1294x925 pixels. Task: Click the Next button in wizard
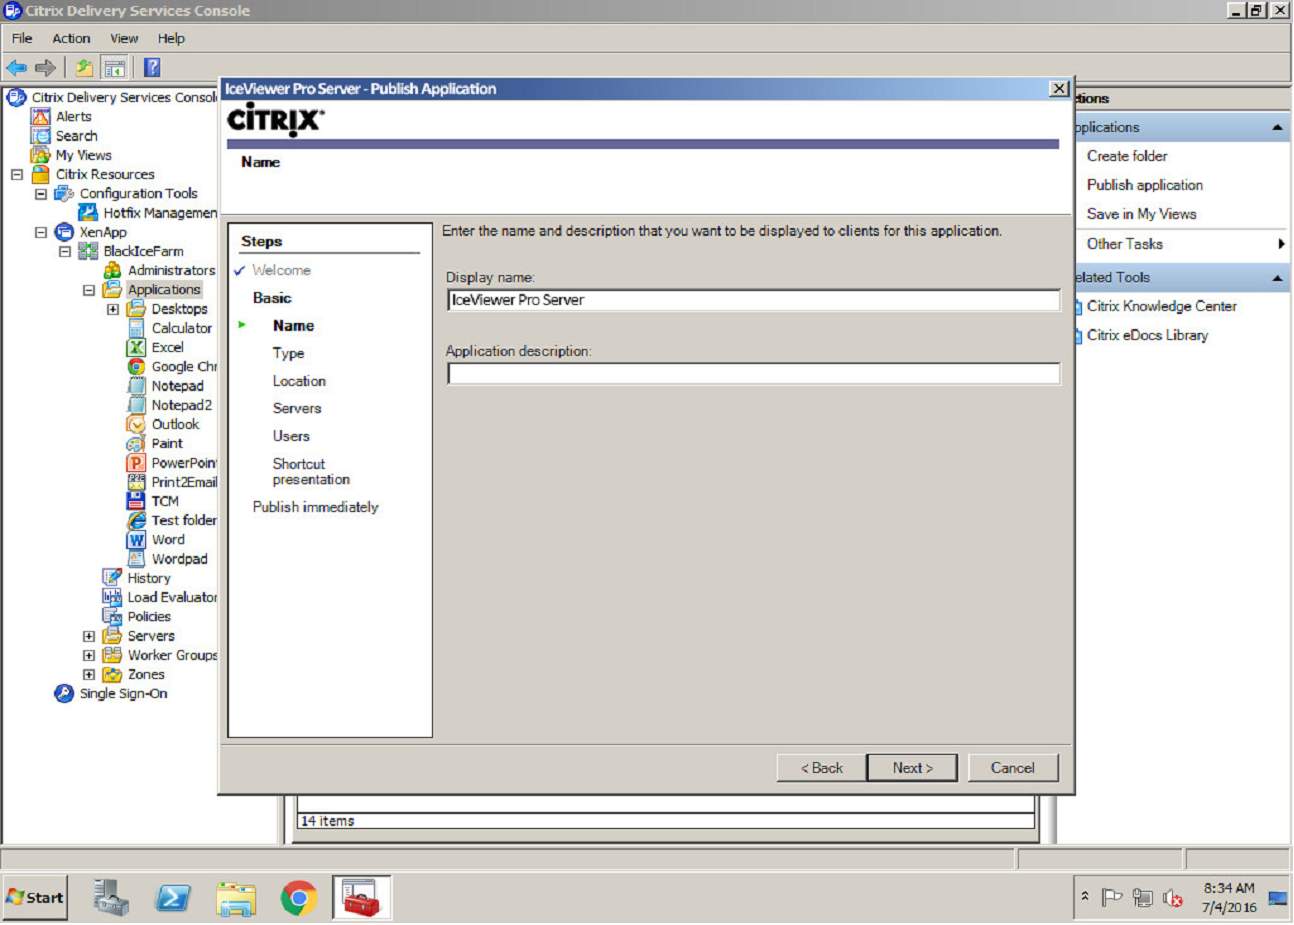click(x=912, y=768)
